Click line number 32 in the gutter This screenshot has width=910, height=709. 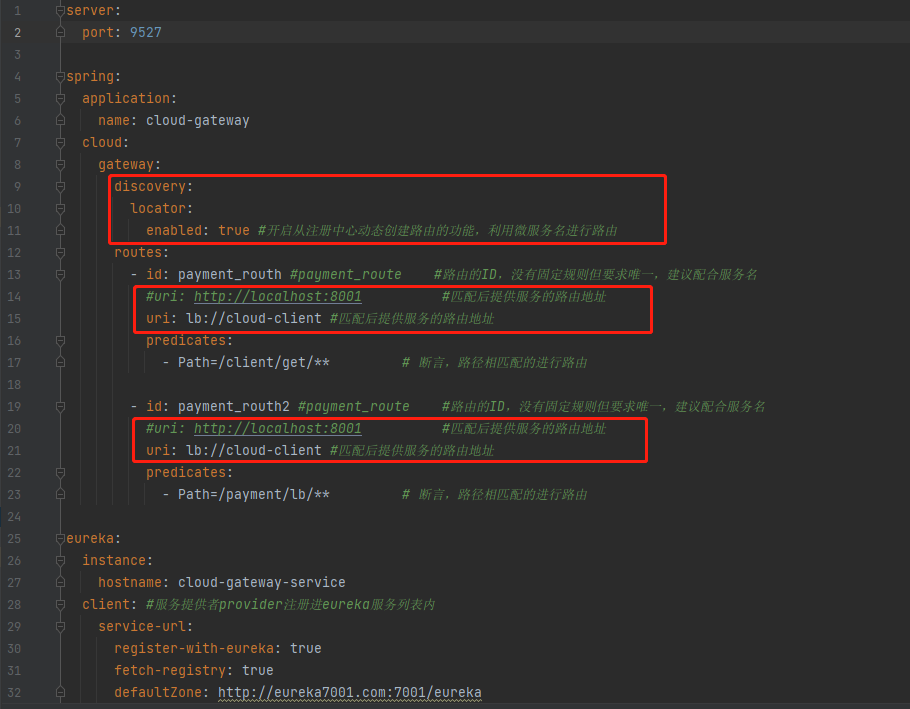pyautogui.click(x=14, y=693)
